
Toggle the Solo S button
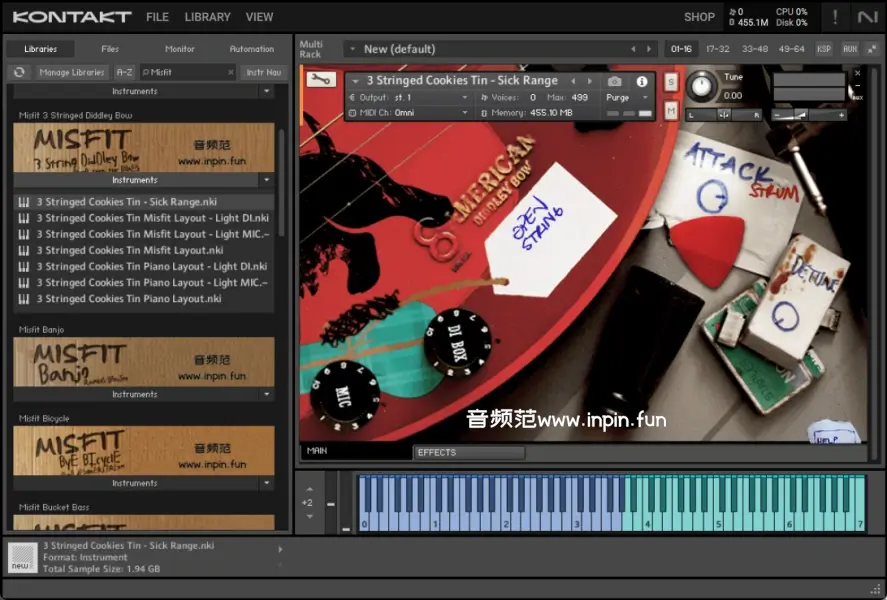[670, 82]
